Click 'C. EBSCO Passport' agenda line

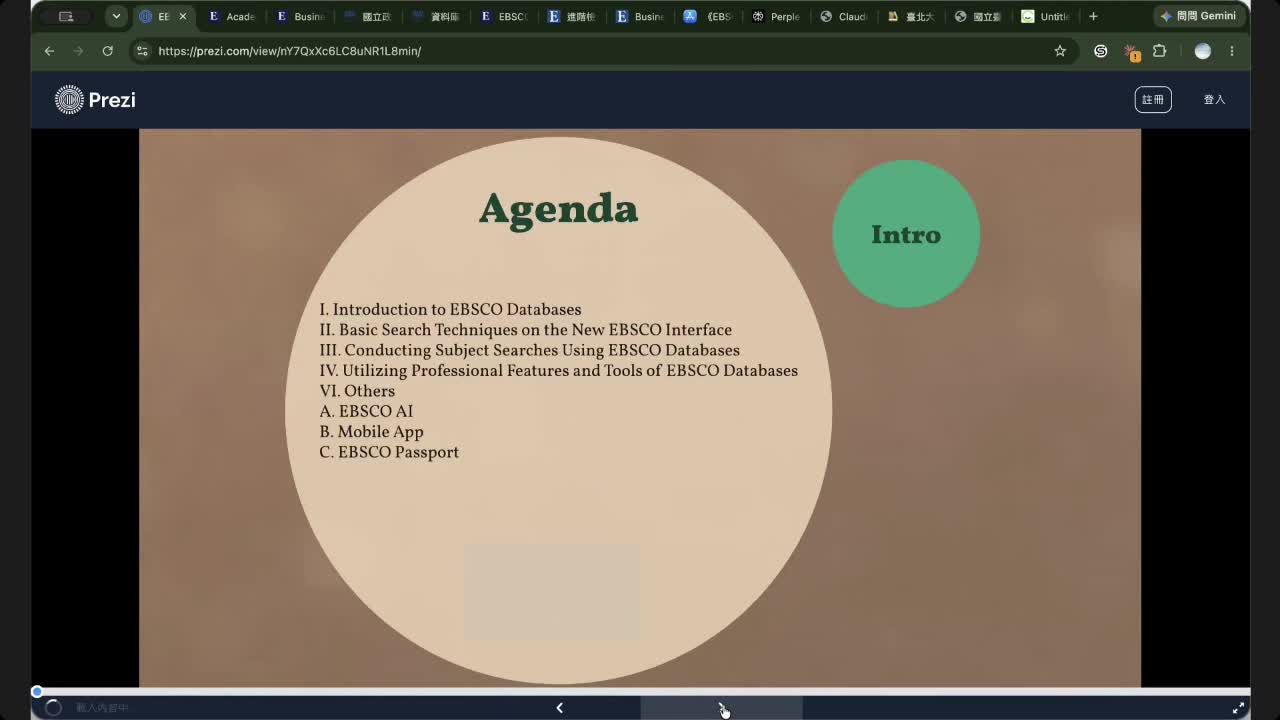point(389,452)
